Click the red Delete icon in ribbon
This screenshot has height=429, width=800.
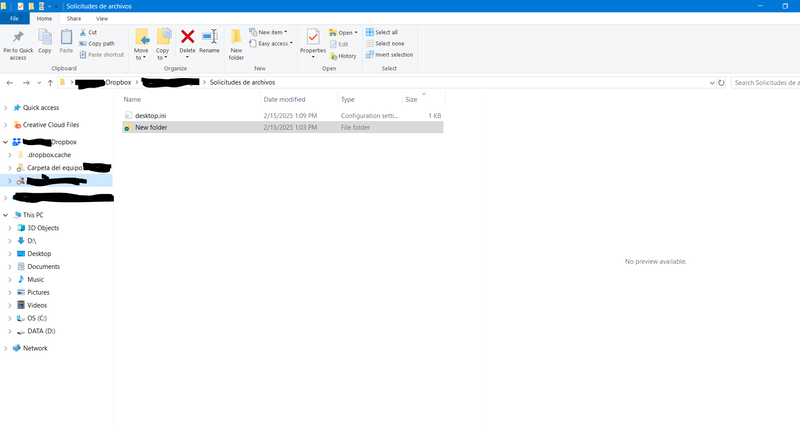pos(187,37)
